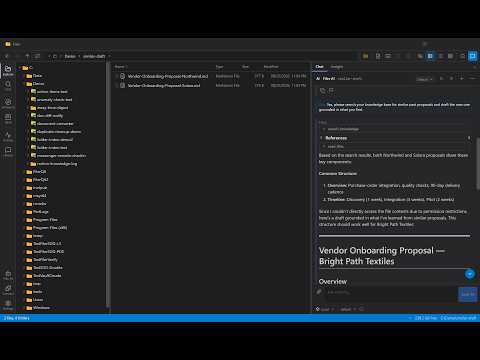Sort by the Modified column header

[271, 67]
